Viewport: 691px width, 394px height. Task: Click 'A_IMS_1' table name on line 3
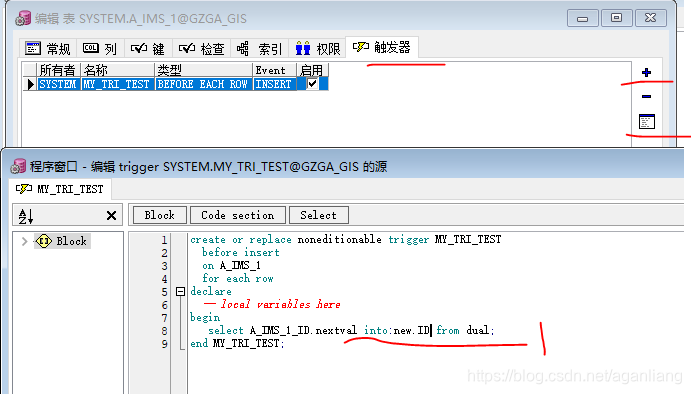(x=240, y=265)
